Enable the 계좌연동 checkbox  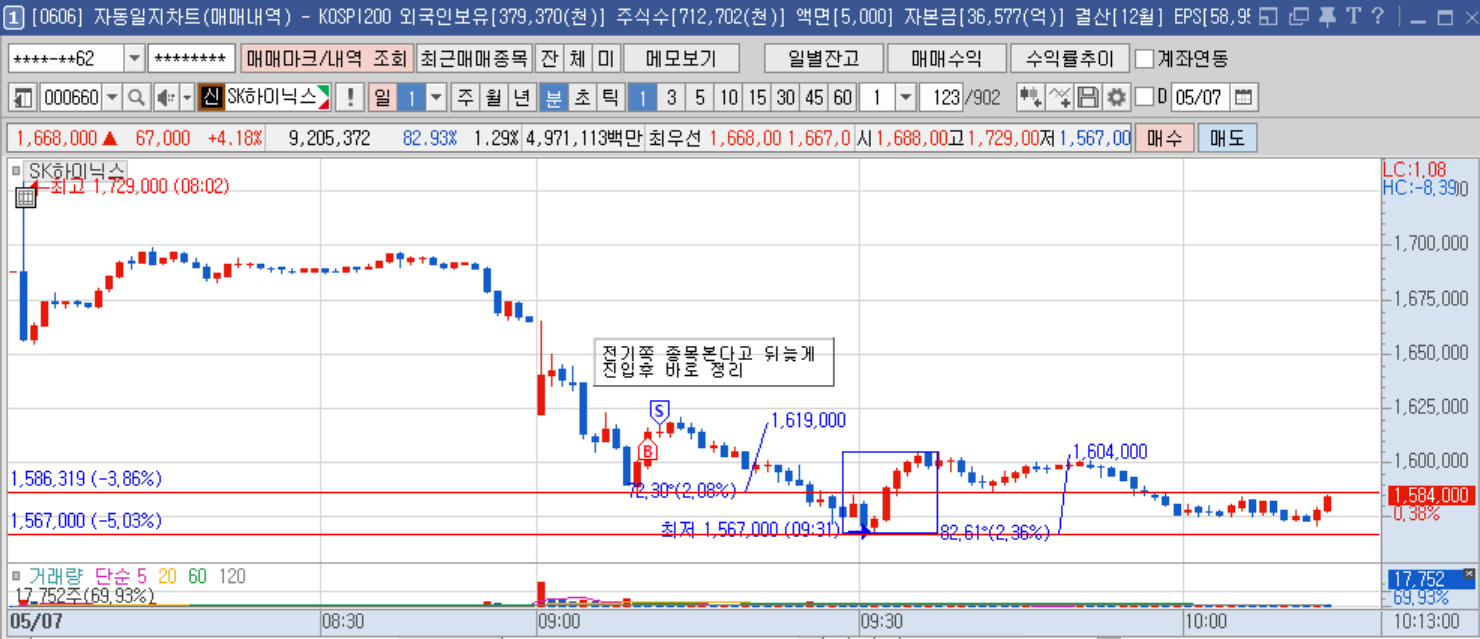coord(1144,59)
